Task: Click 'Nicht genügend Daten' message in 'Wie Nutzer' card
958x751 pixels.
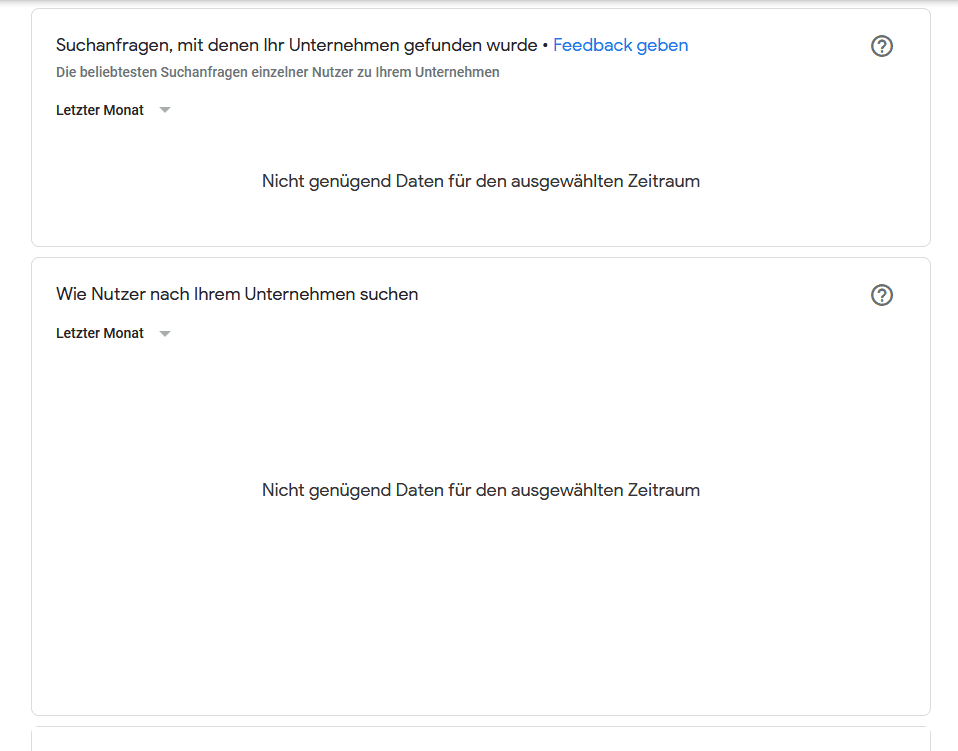Action: (480, 490)
